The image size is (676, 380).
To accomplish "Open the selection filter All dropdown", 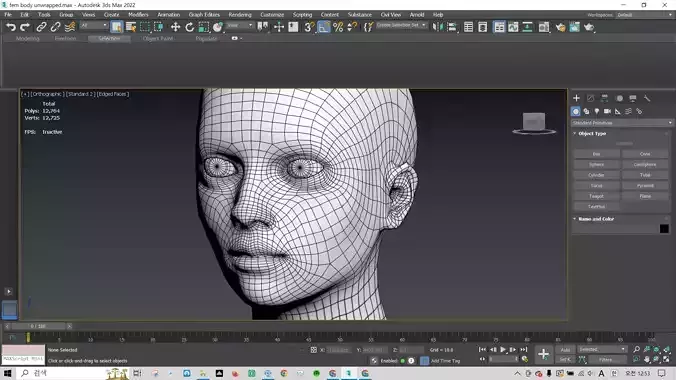I will [x=94, y=25].
